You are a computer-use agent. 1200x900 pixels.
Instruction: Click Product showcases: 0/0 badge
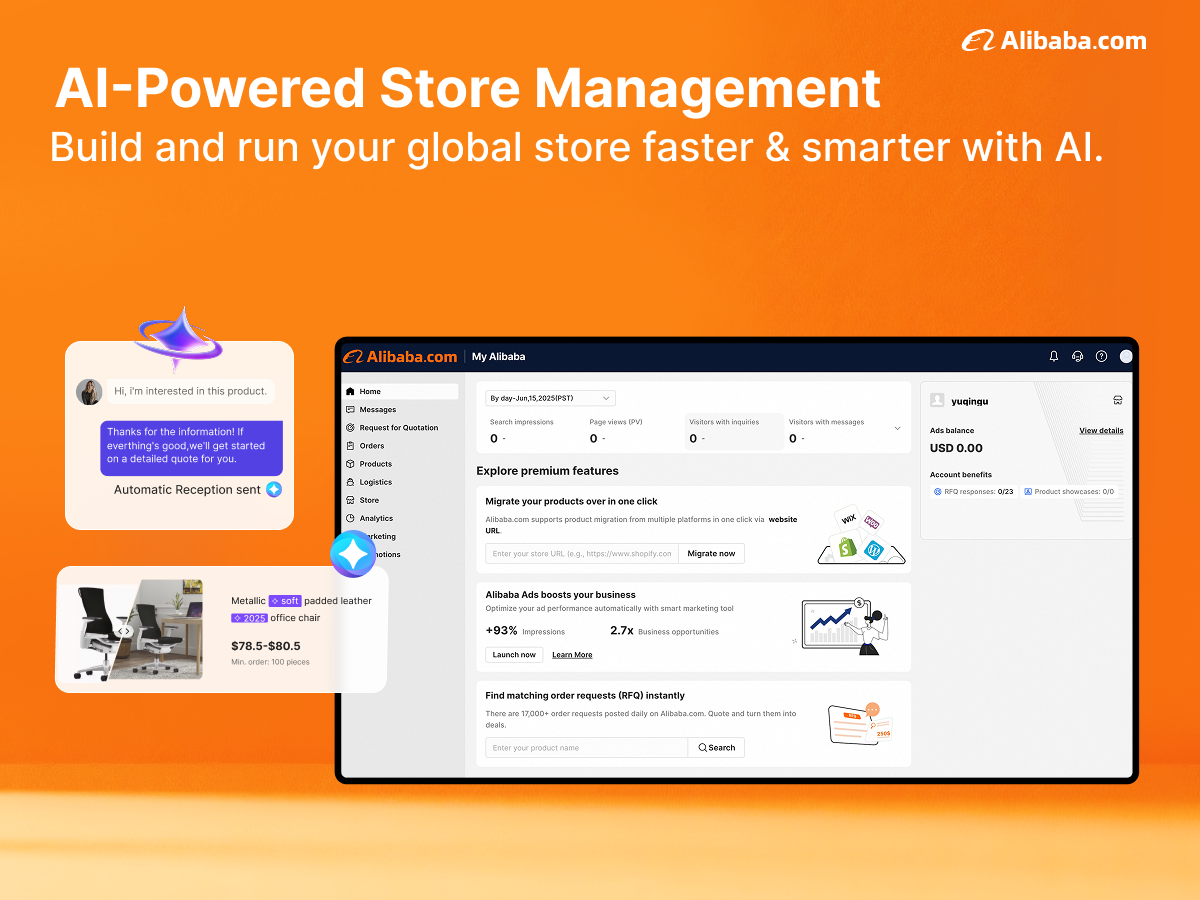(x=1069, y=492)
